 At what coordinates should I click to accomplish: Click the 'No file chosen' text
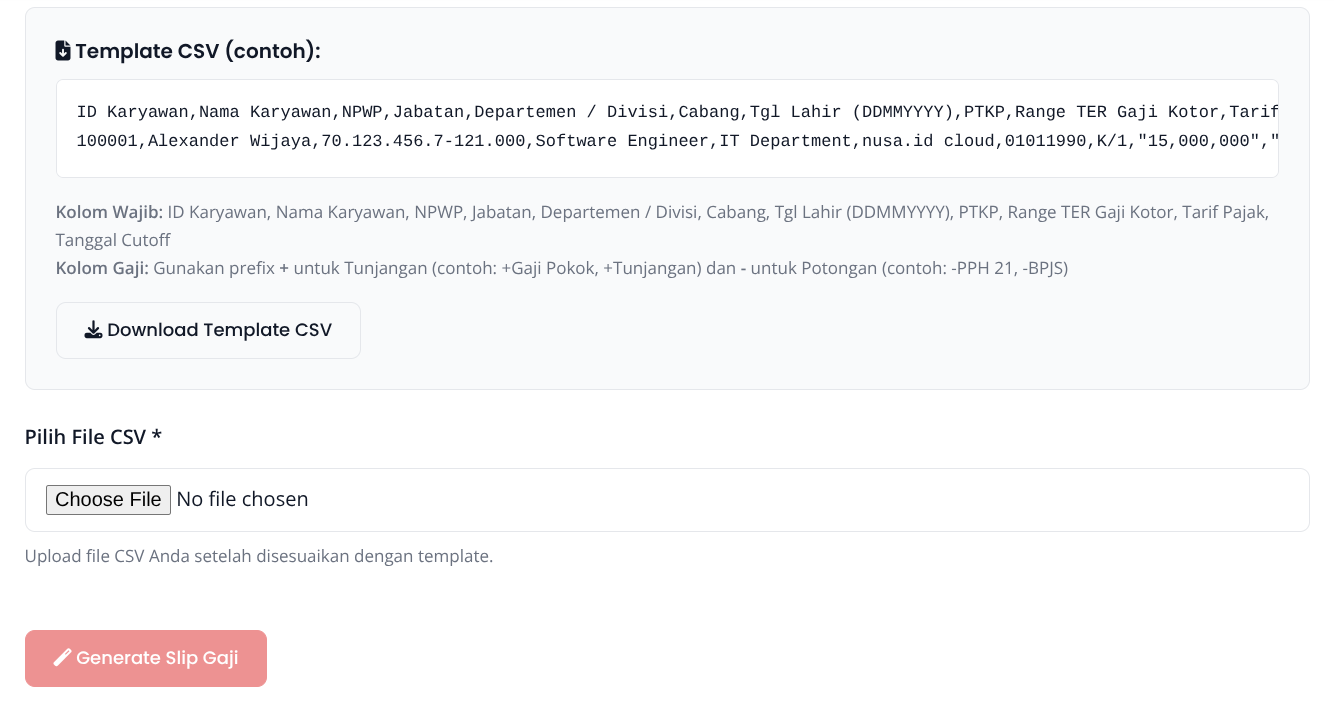tap(242, 499)
